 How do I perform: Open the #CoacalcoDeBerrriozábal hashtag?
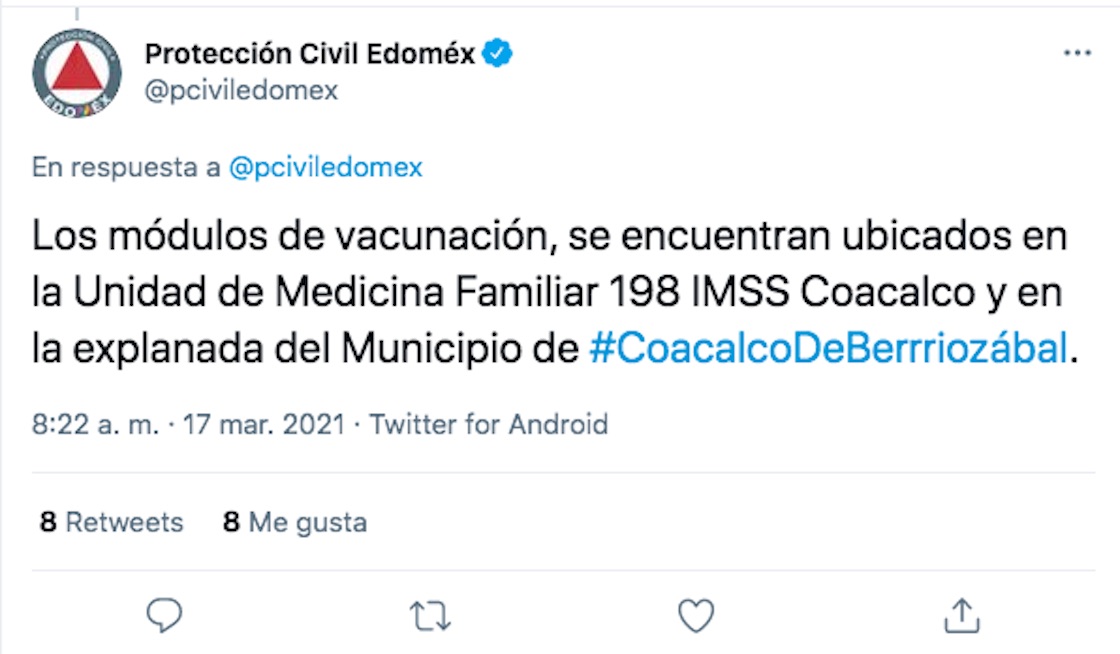pyautogui.click(x=828, y=350)
